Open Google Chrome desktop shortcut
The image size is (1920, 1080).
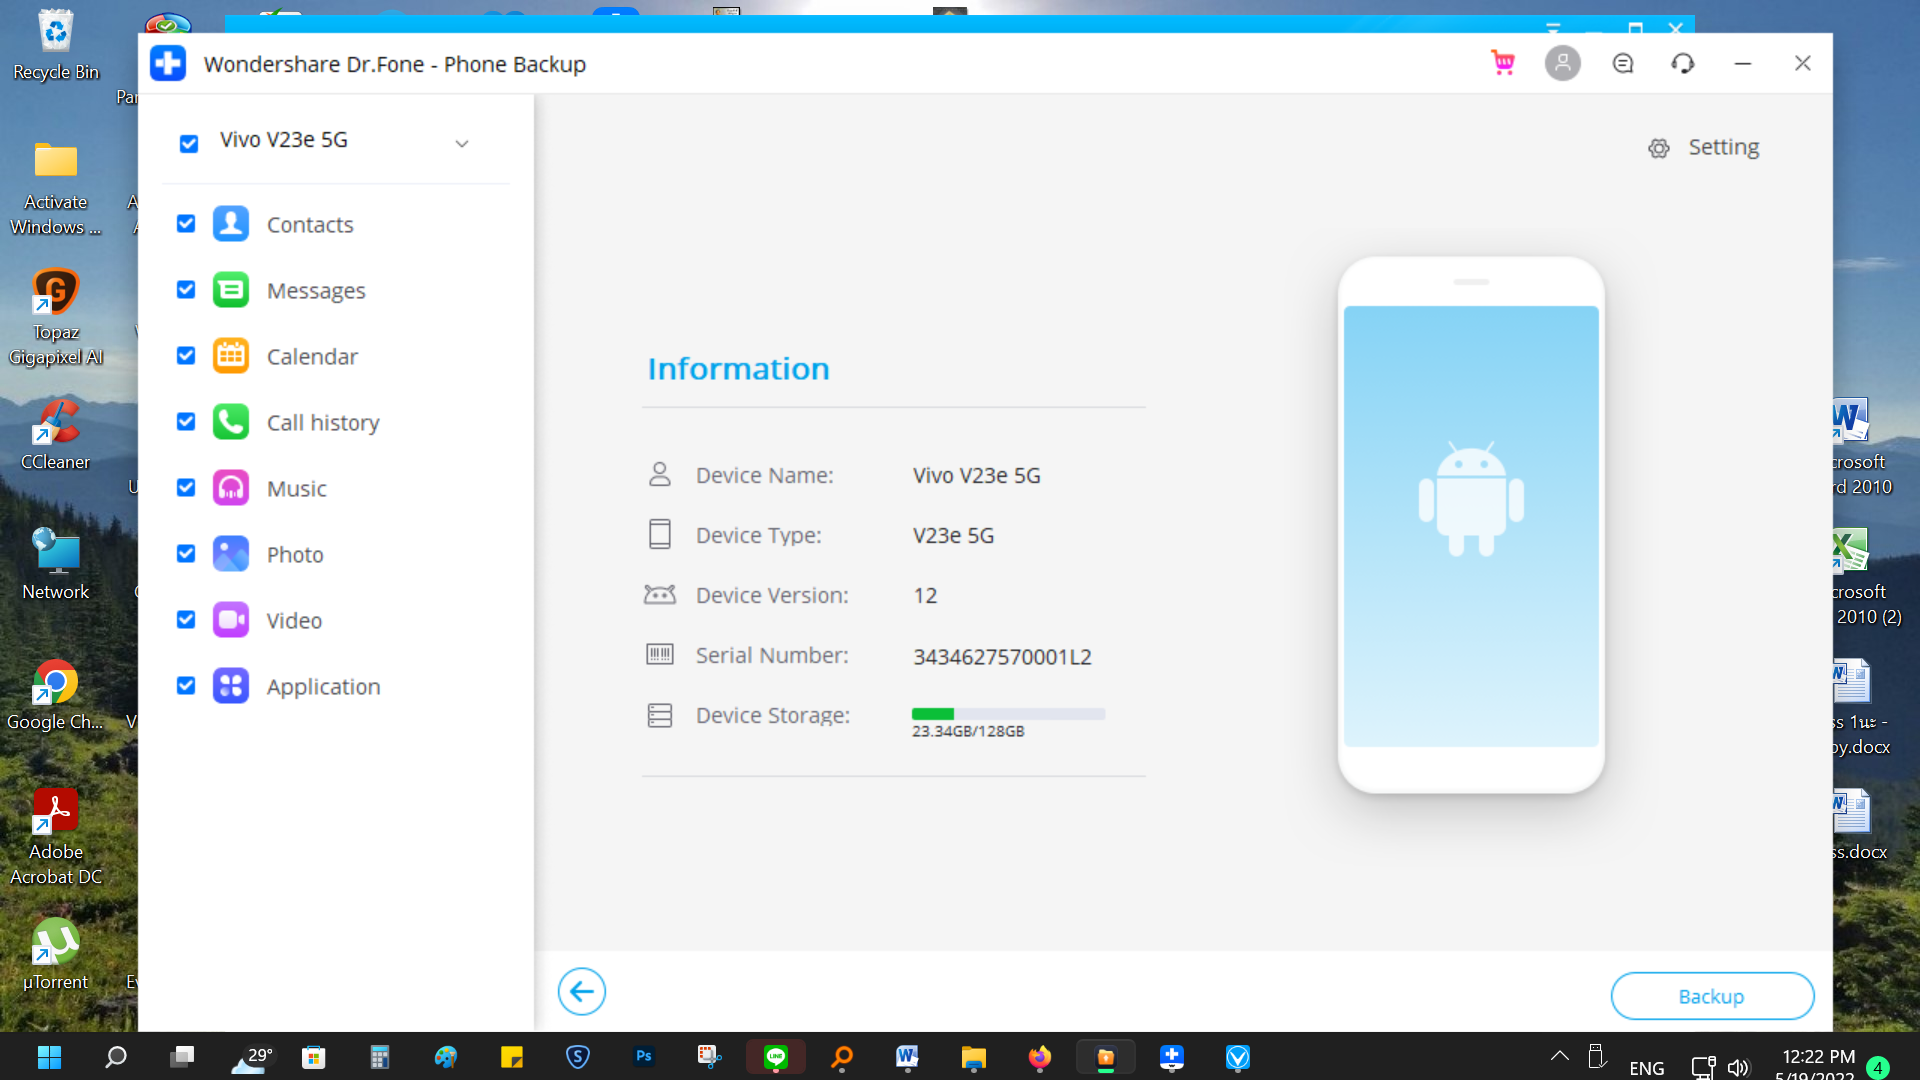tap(55, 696)
